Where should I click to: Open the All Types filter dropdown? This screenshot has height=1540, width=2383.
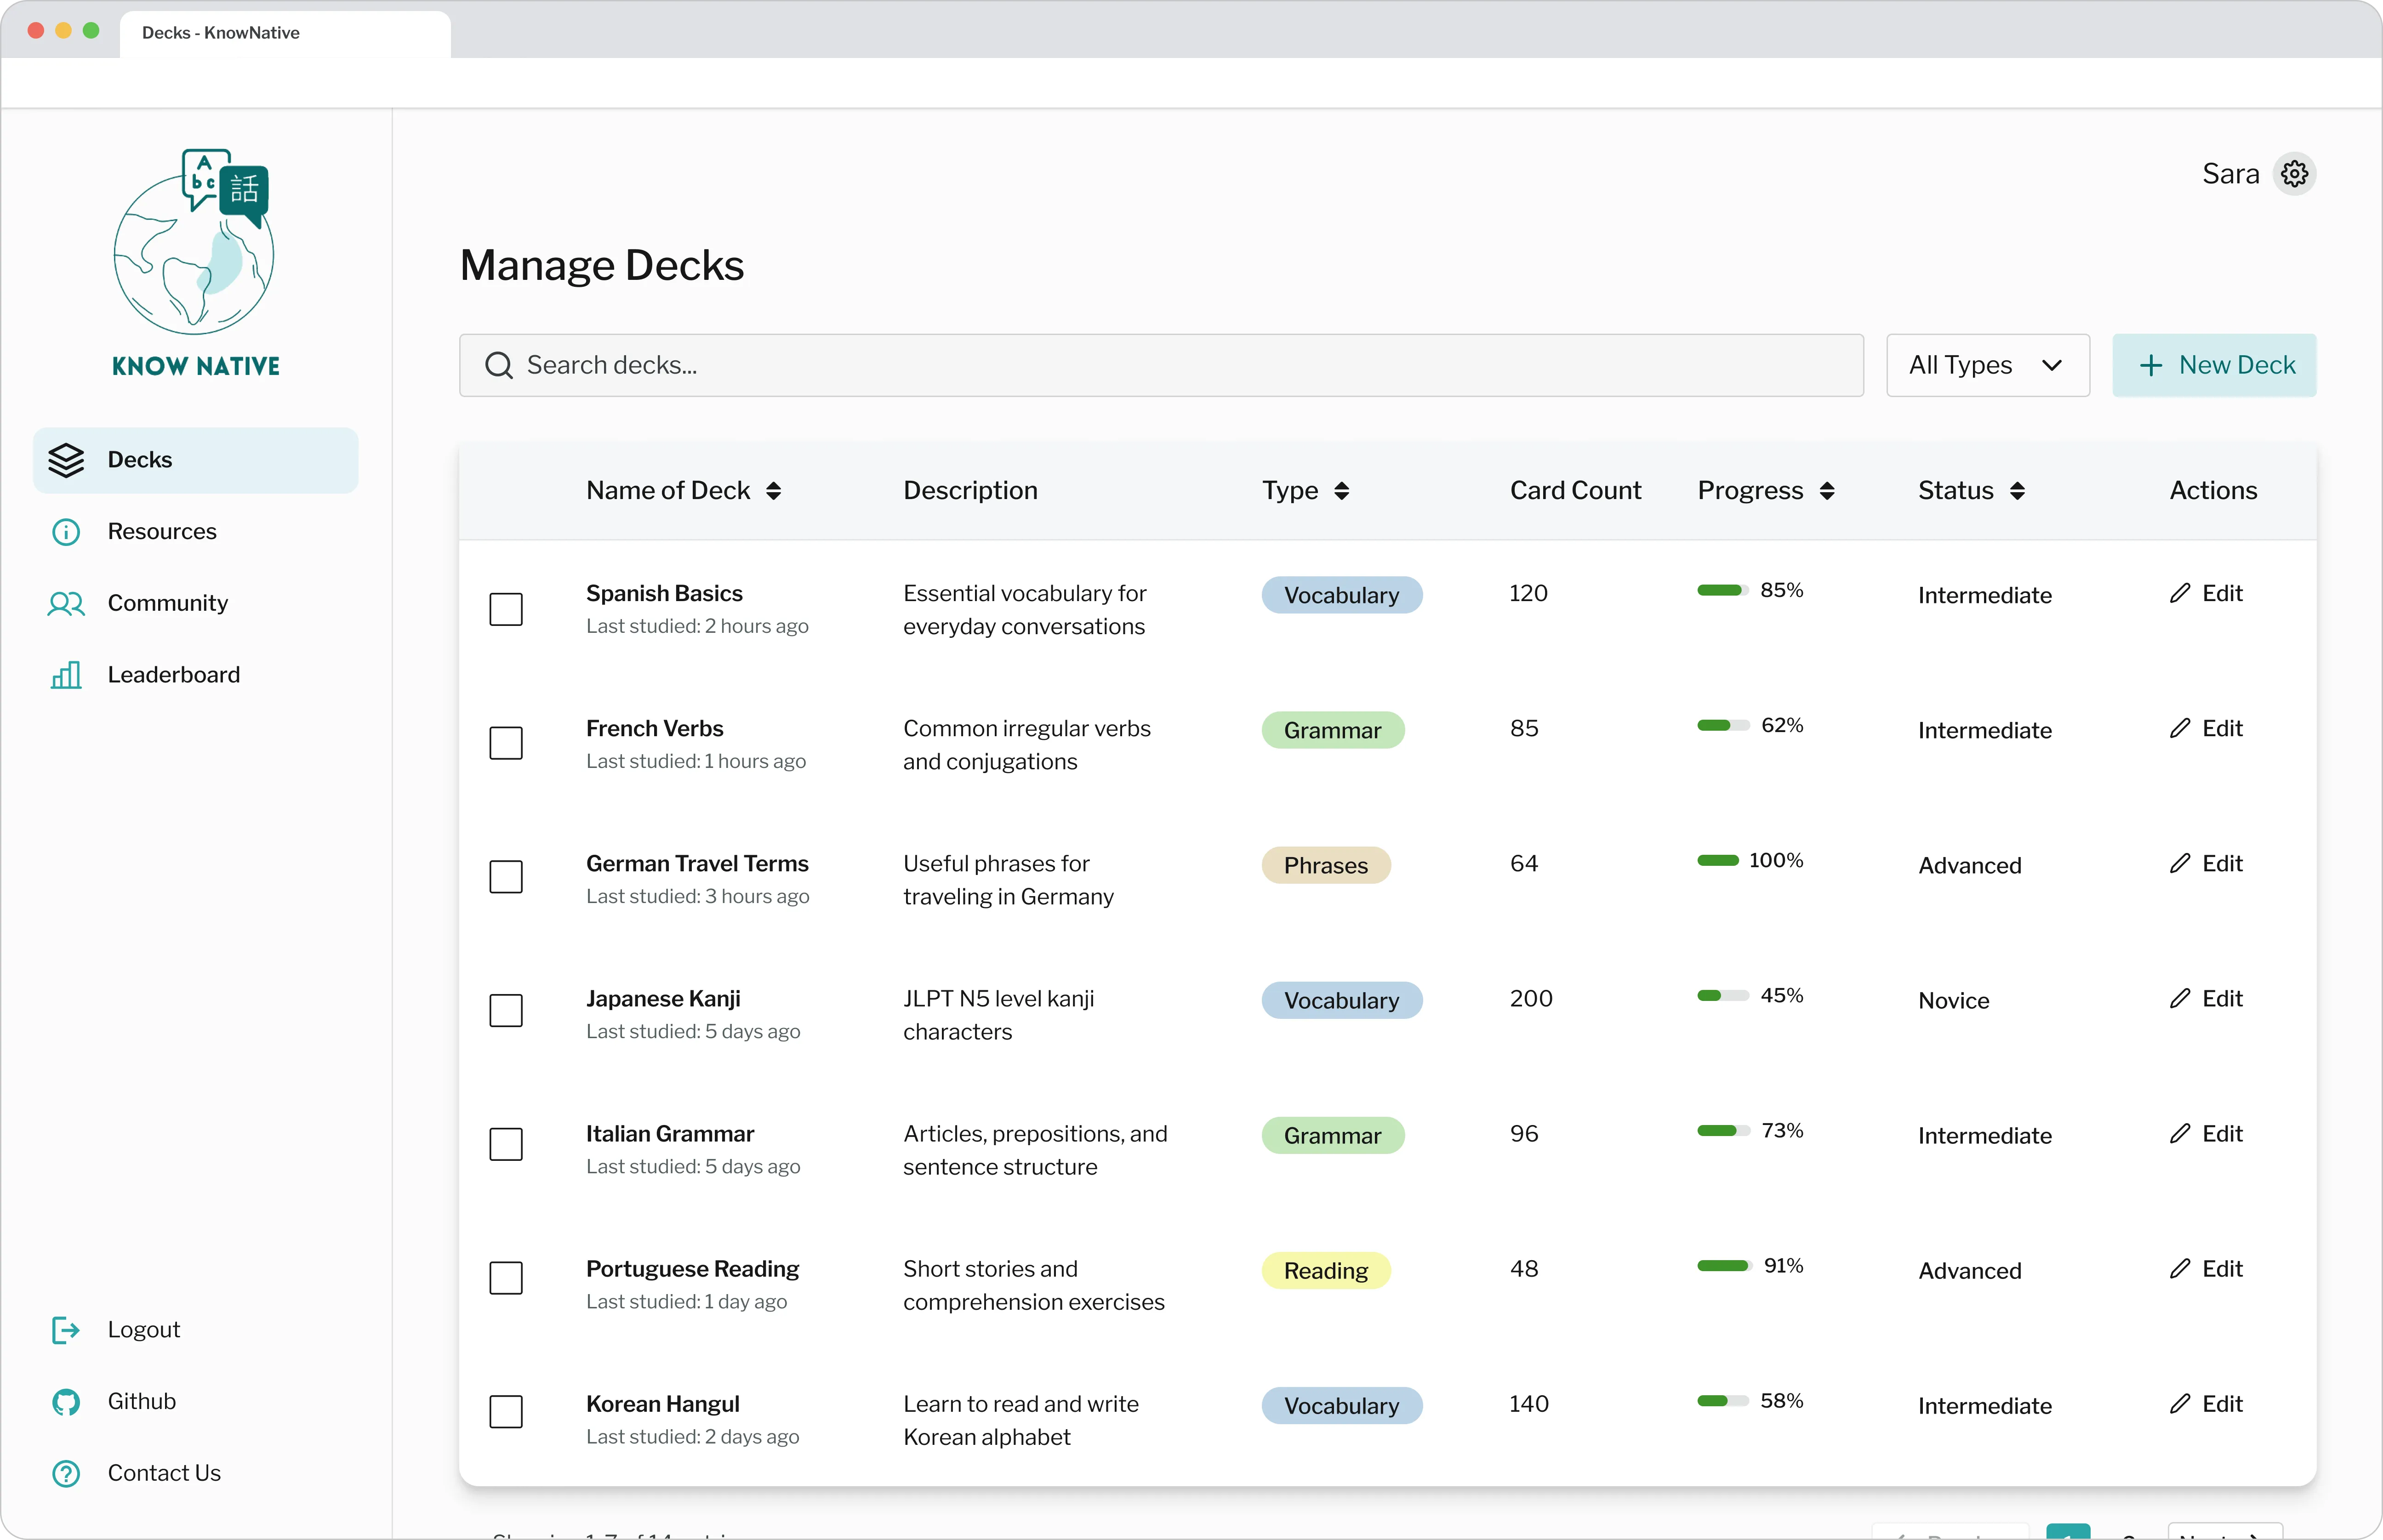coord(1987,365)
